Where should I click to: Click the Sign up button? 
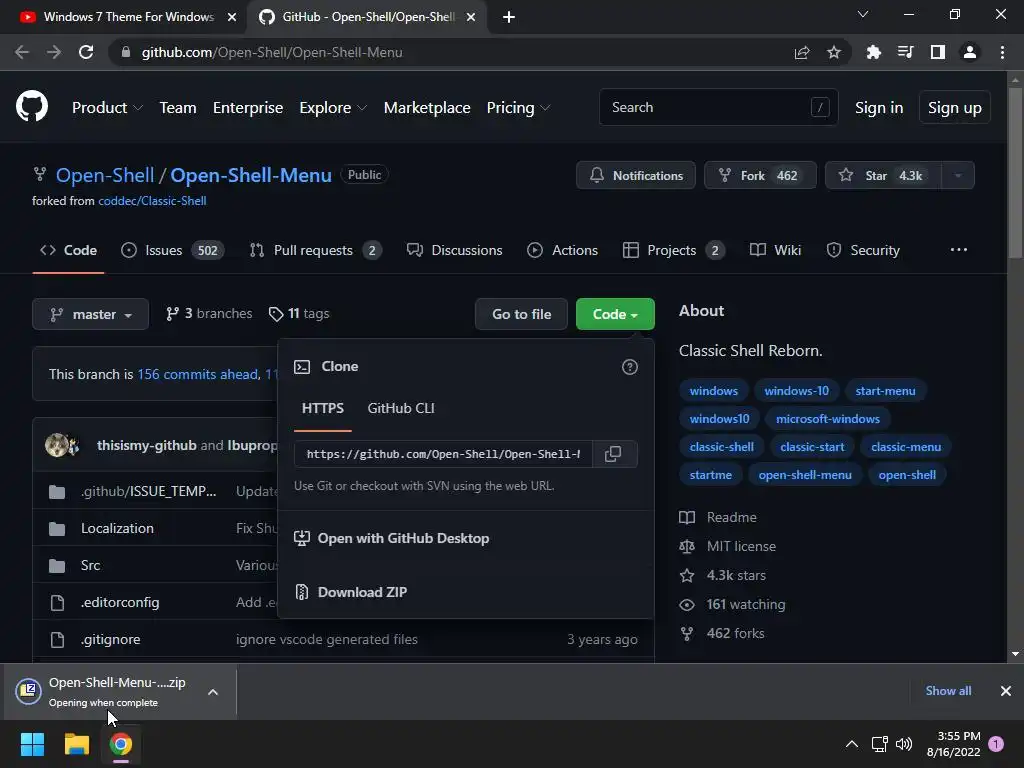[955, 107]
